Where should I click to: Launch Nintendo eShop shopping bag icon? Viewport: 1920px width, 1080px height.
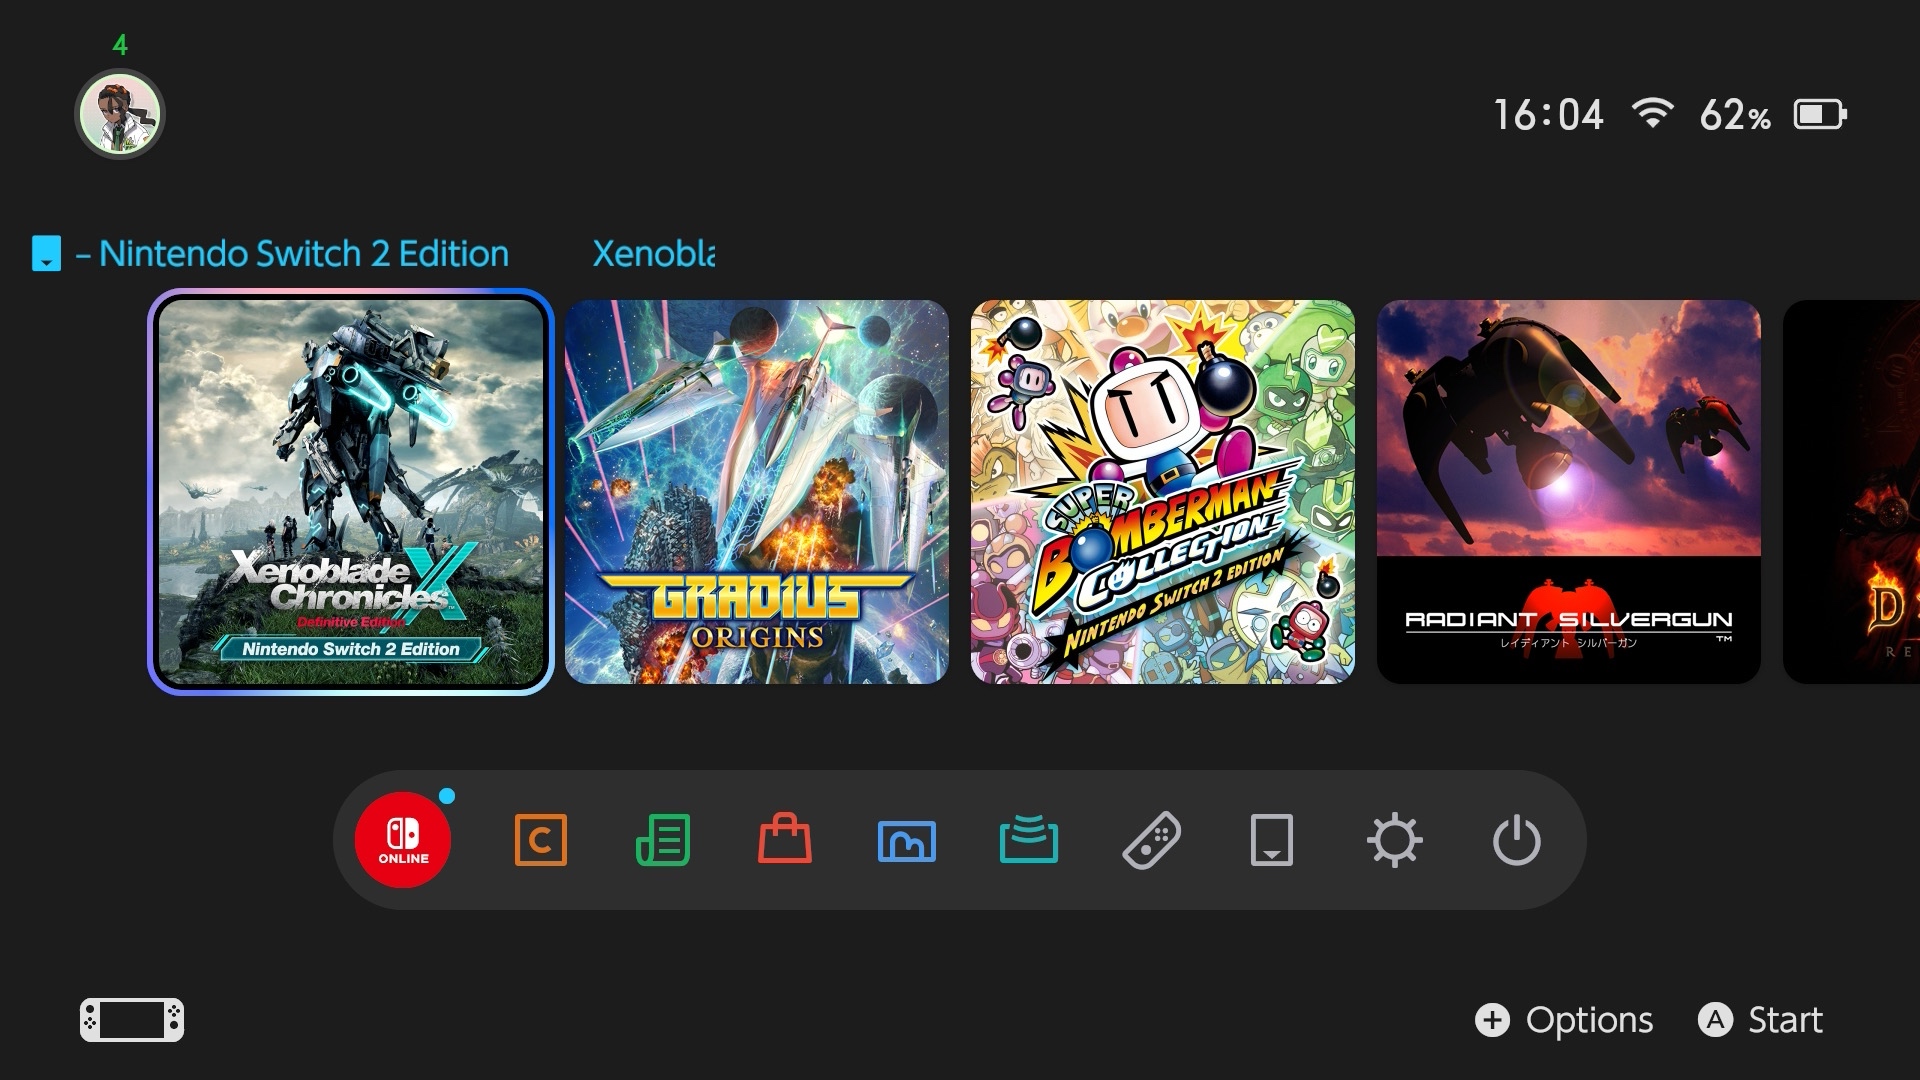[785, 840]
